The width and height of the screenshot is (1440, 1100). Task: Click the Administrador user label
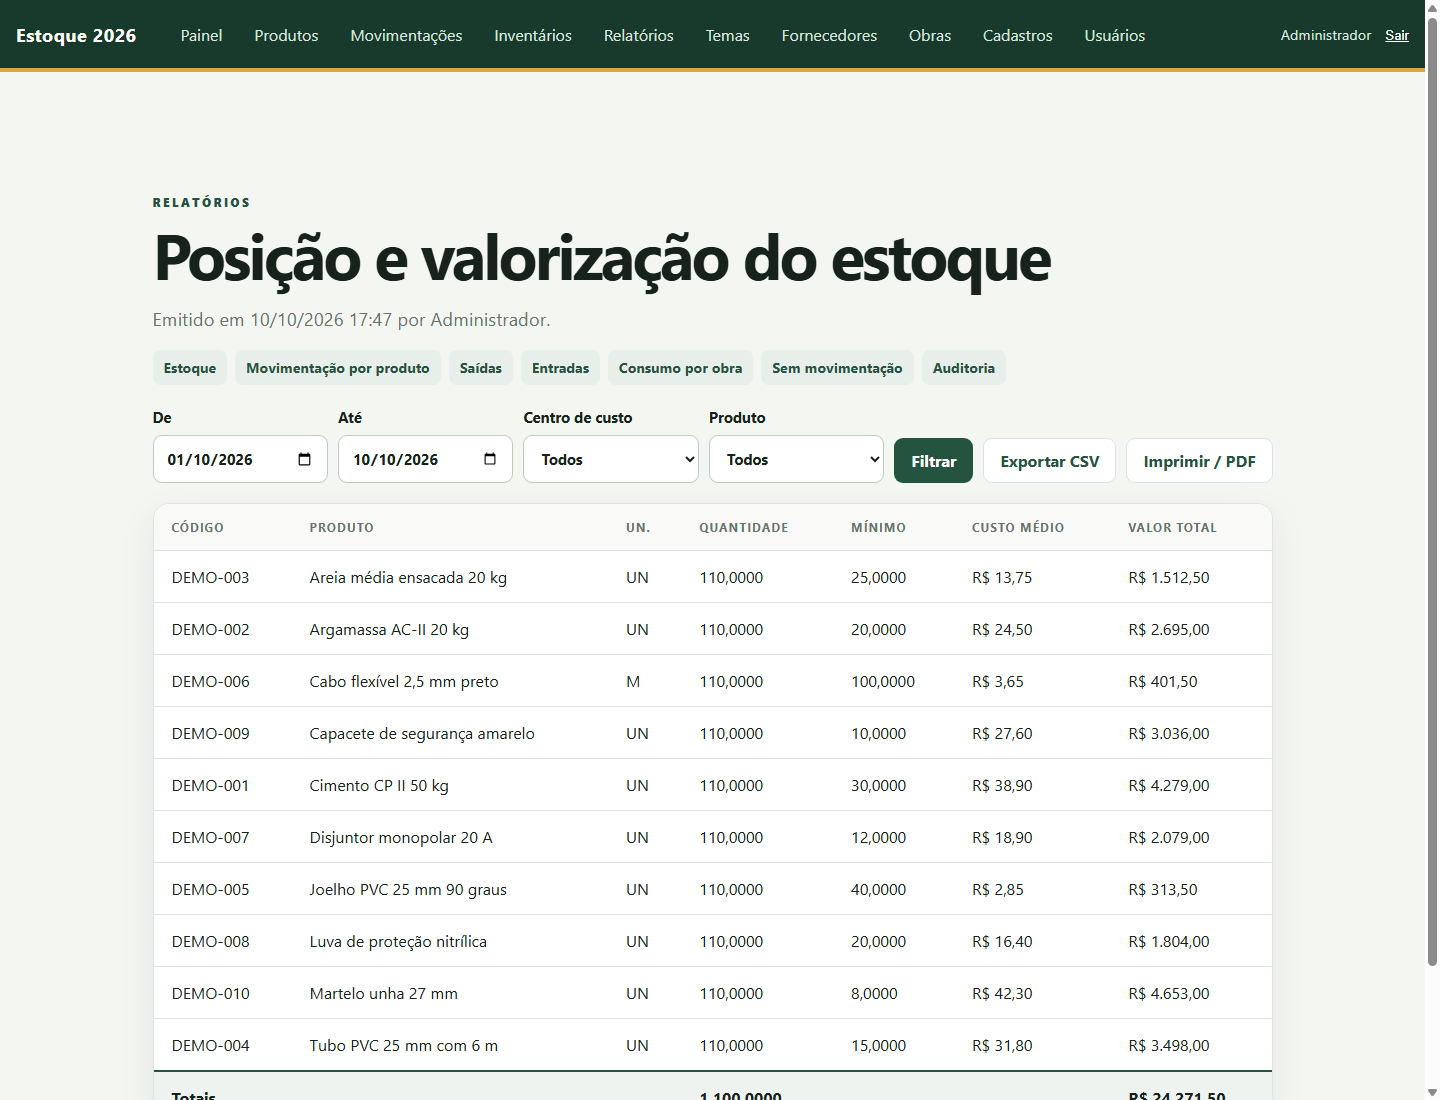(x=1326, y=35)
